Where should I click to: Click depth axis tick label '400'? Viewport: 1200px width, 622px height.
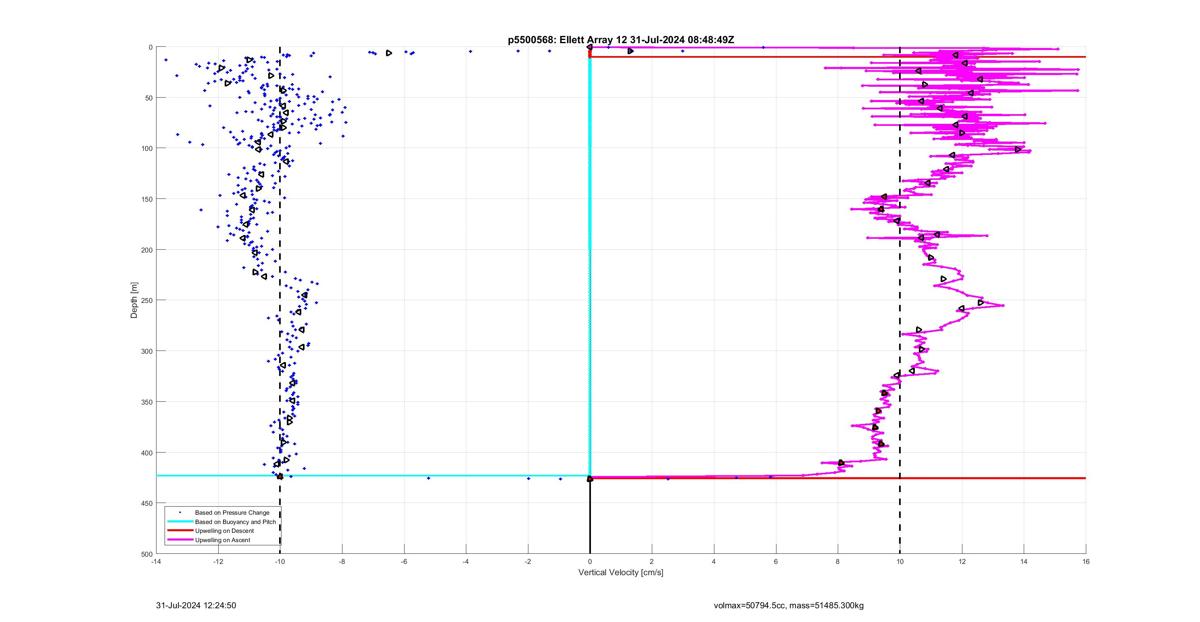(146, 452)
